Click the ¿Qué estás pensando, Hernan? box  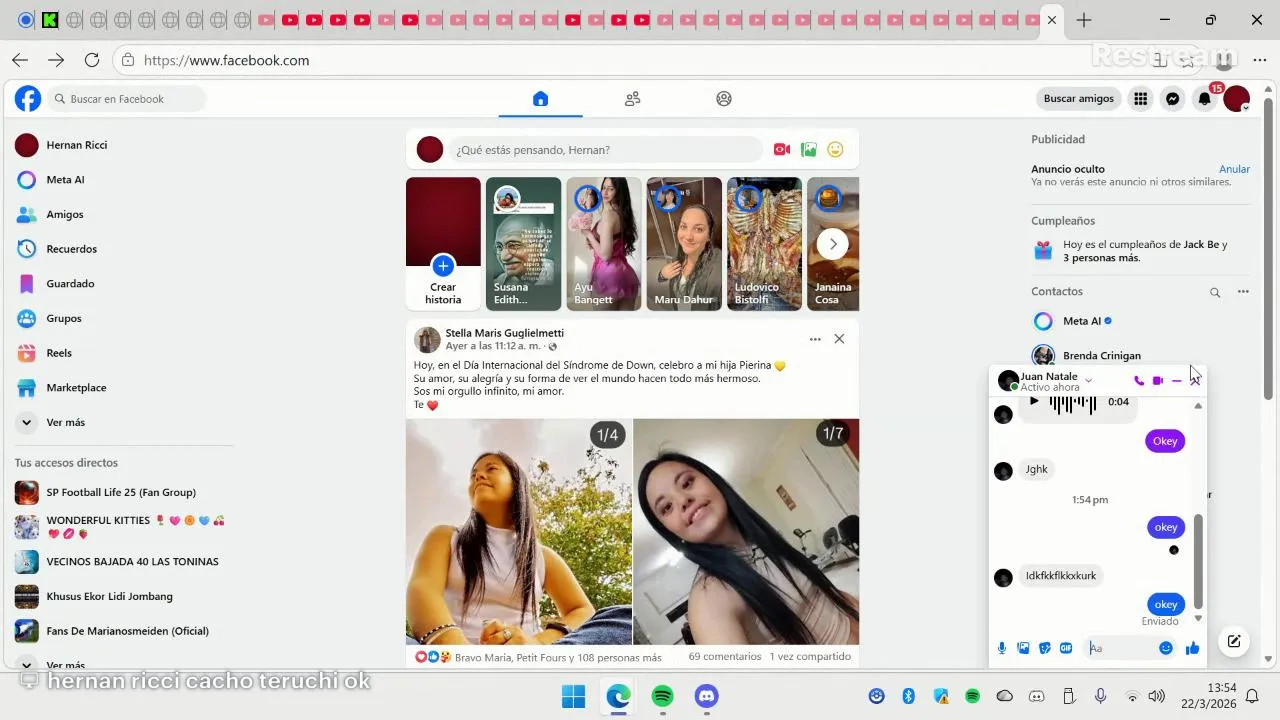pos(605,150)
